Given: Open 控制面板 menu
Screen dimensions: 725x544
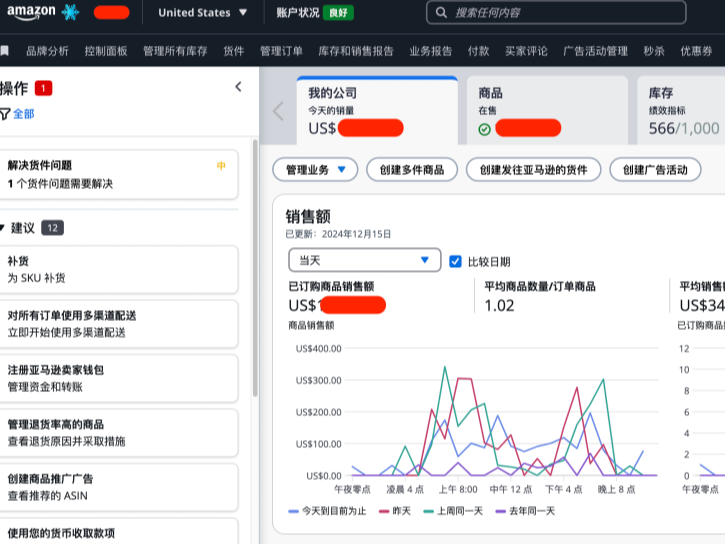Looking at the screenshot, I should [106, 51].
